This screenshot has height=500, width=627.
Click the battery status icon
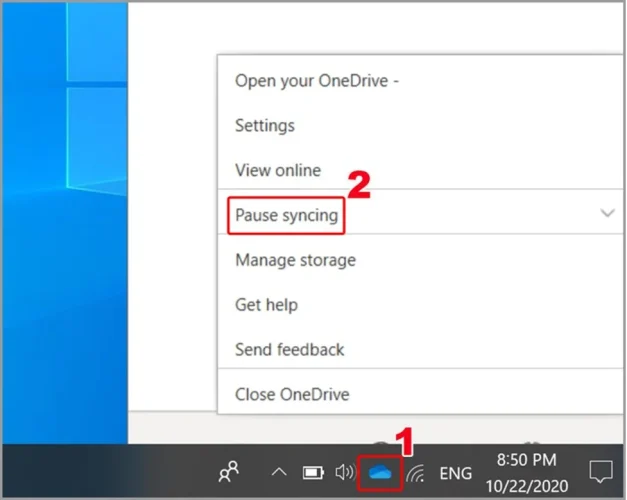click(x=313, y=473)
